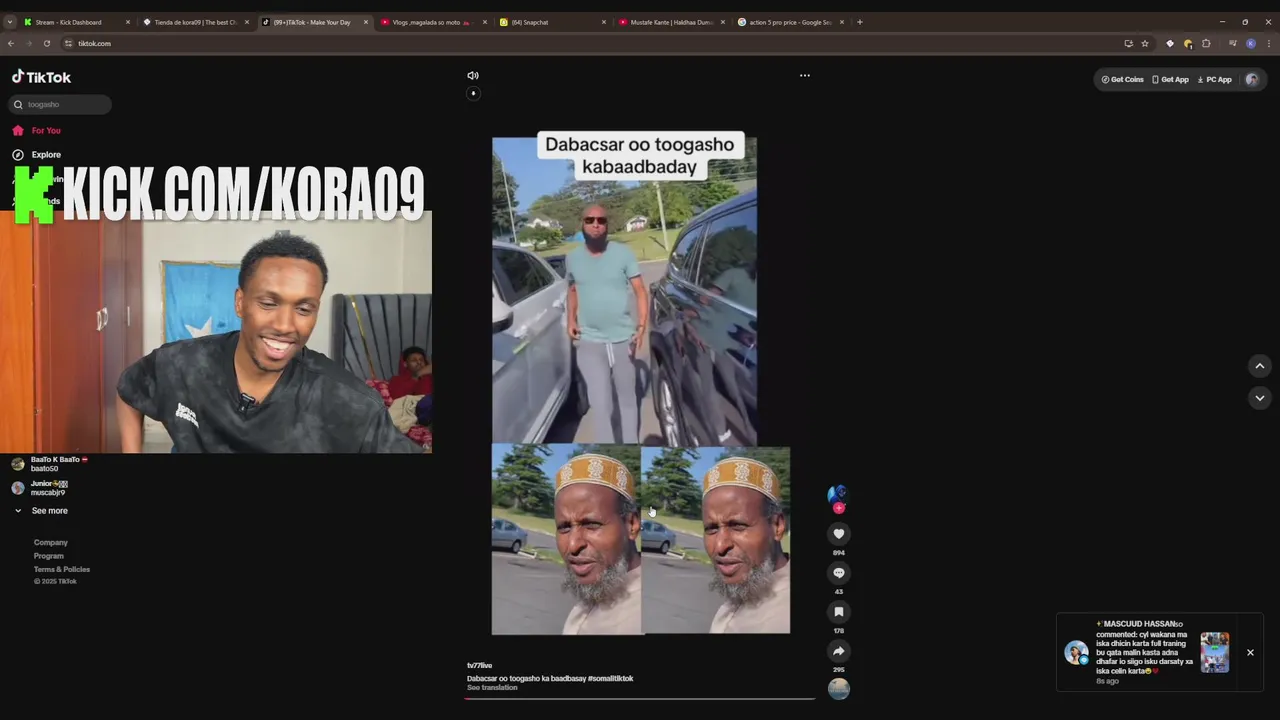Viewport: 1280px width, 720px height.
Task: Click the Get Coins button
Action: (x=1122, y=79)
